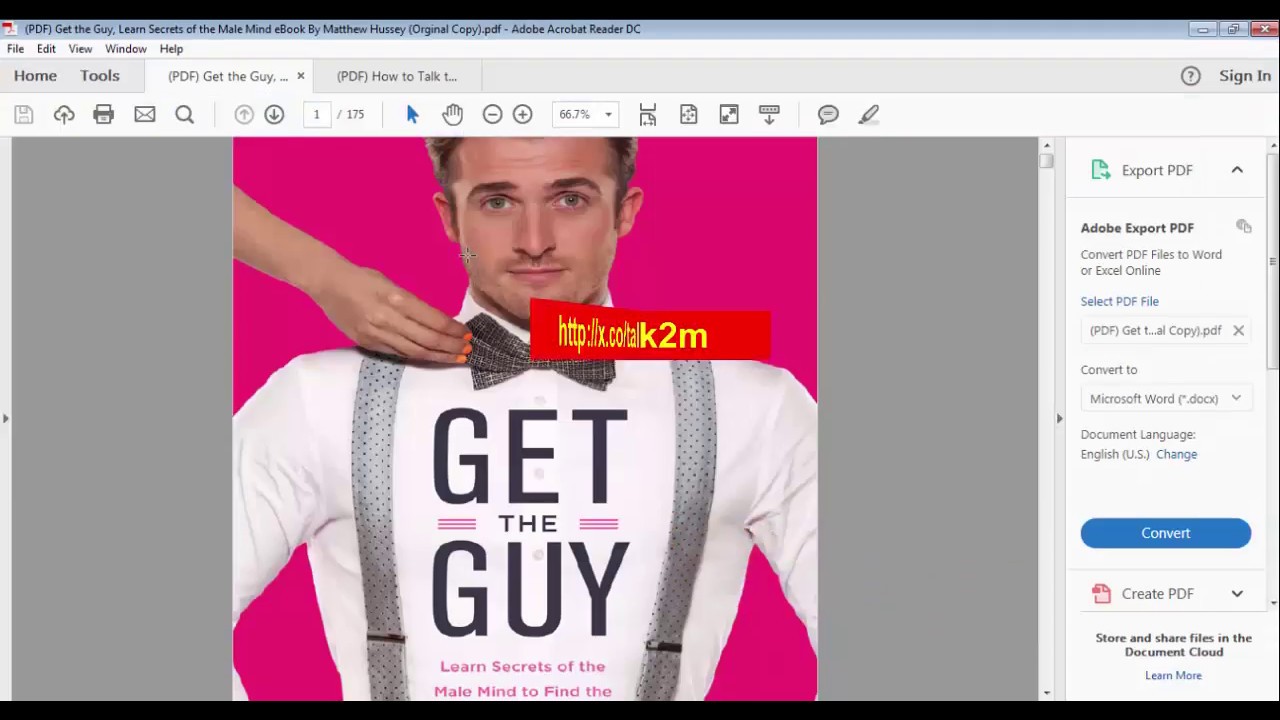Click the selected PDF filename field
The image size is (1280, 720).
point(1166,330)
